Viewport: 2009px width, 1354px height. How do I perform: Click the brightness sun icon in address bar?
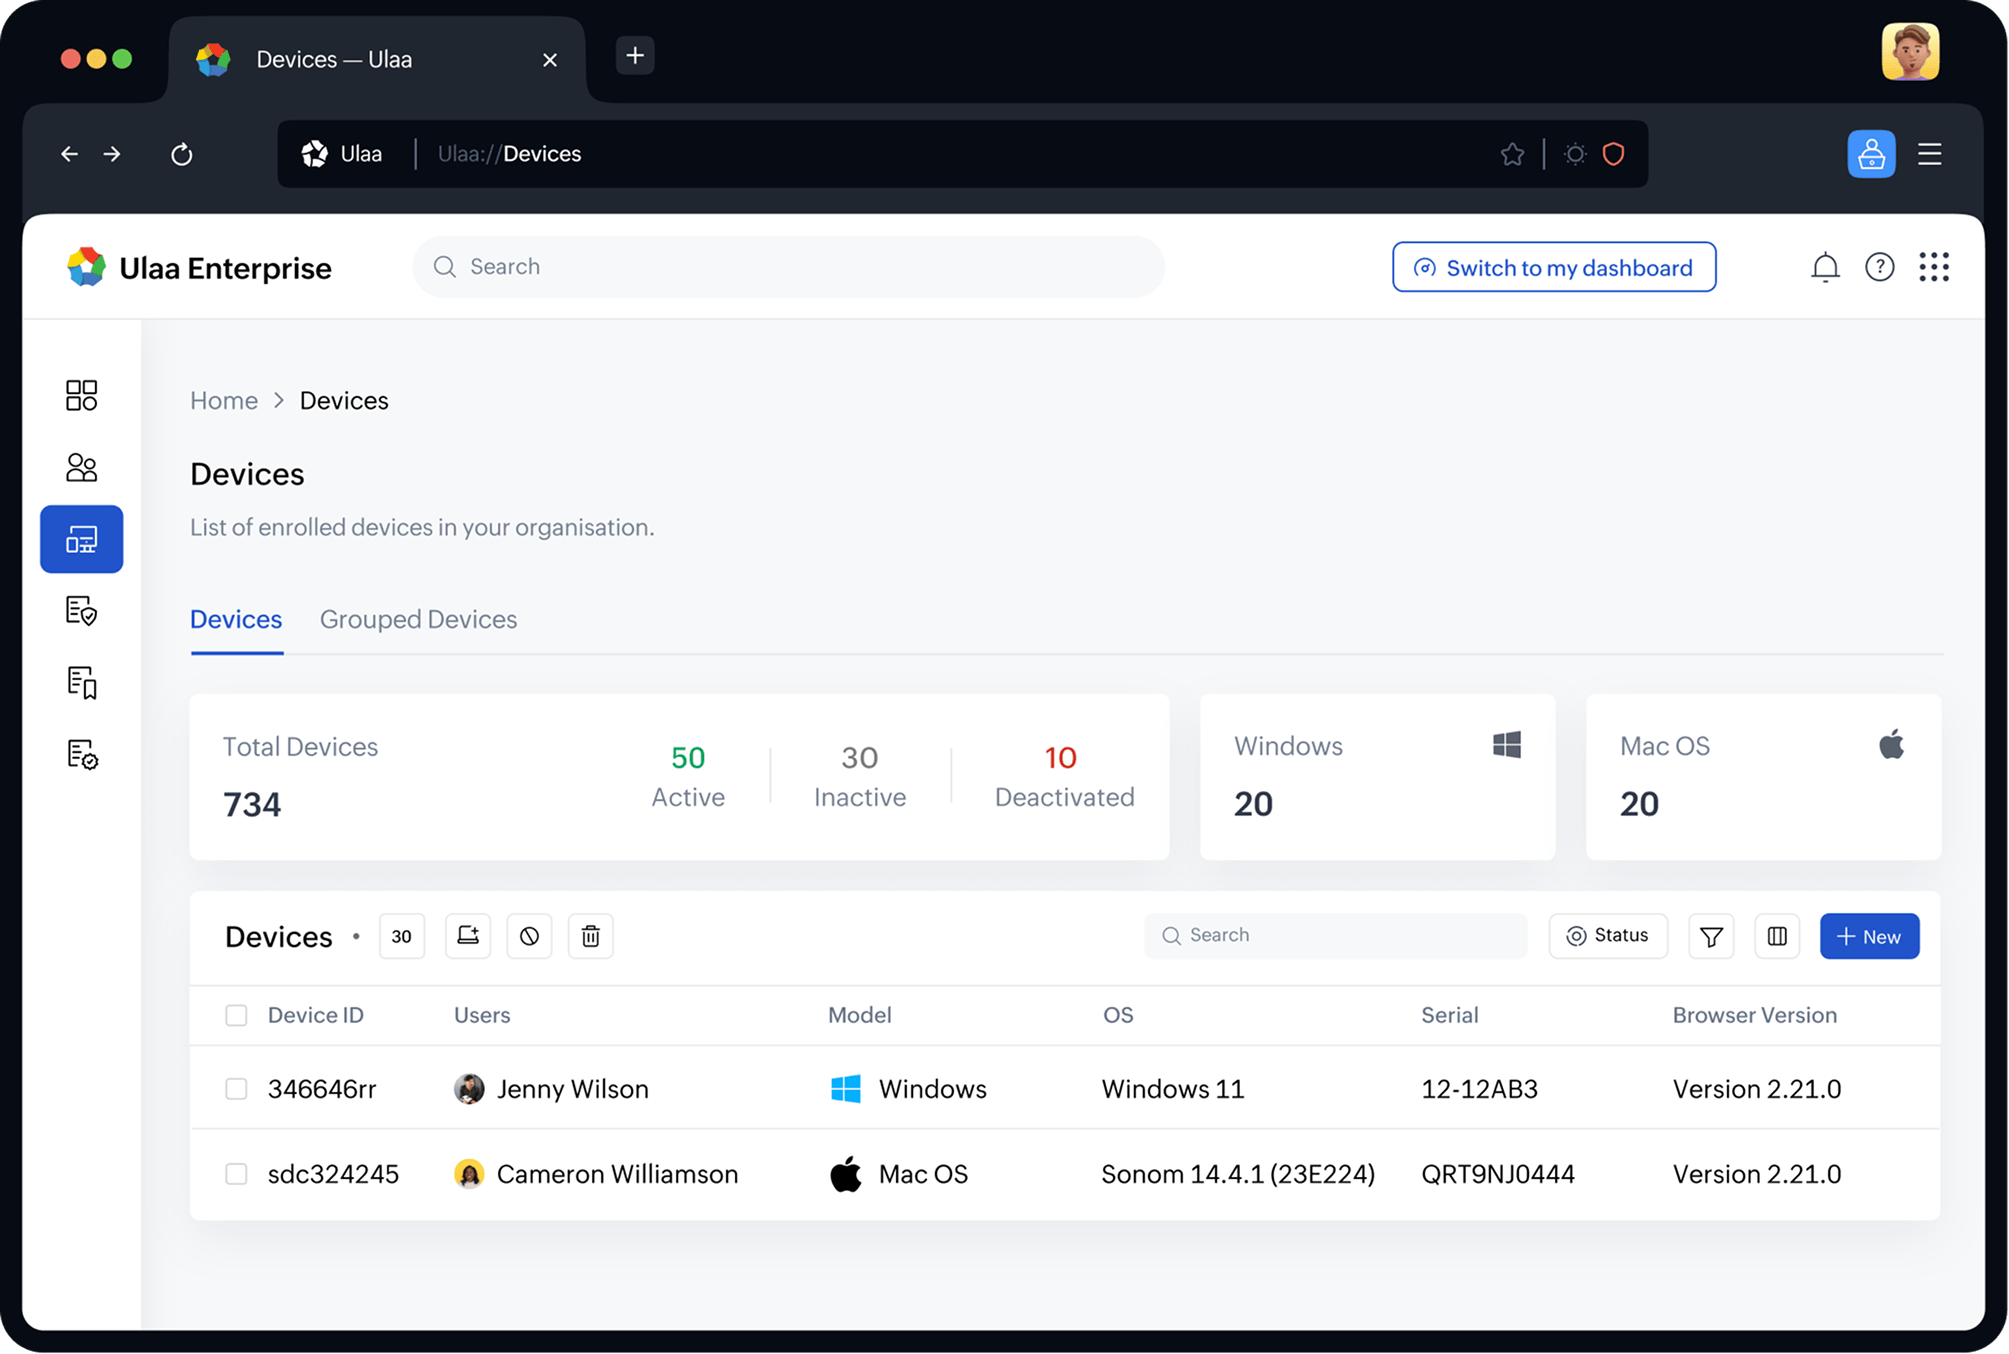[1575, 154]
